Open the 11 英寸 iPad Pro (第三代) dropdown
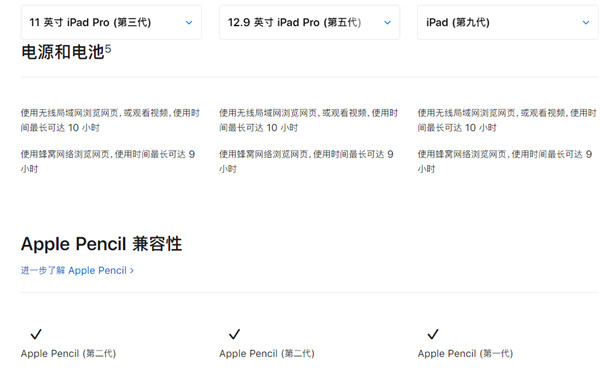Screen dimensions: 600x375 pos(111,23)
